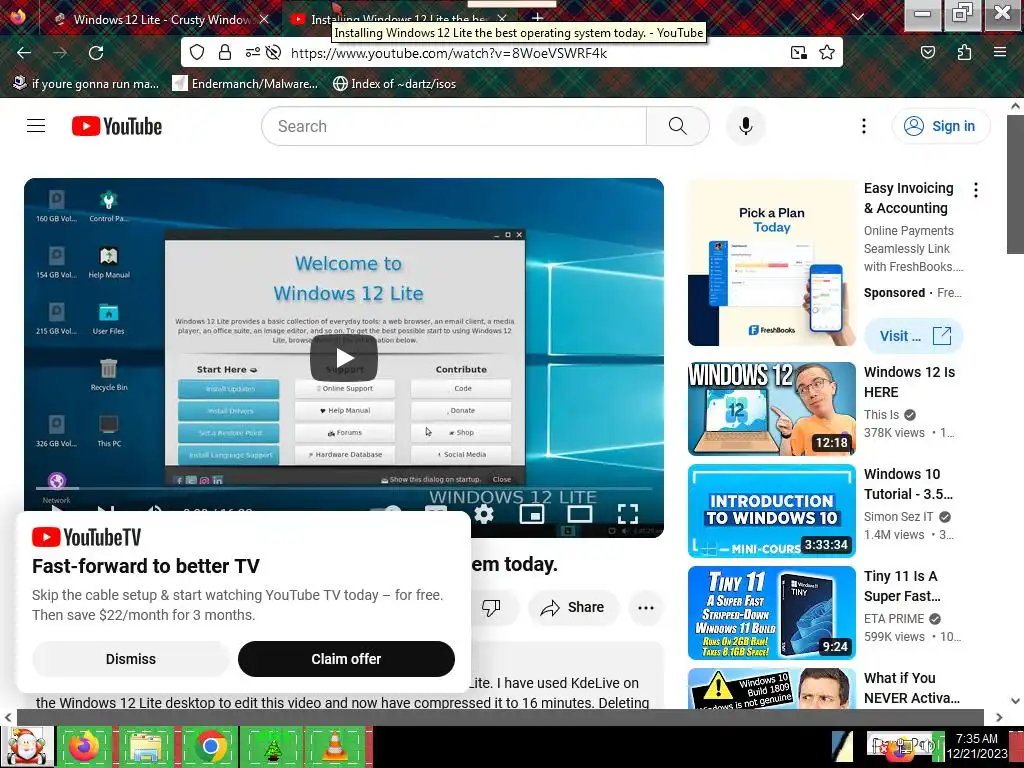Click the video progress bar
The height and width of the screenshot is (768, 1024).
point(344,488)
